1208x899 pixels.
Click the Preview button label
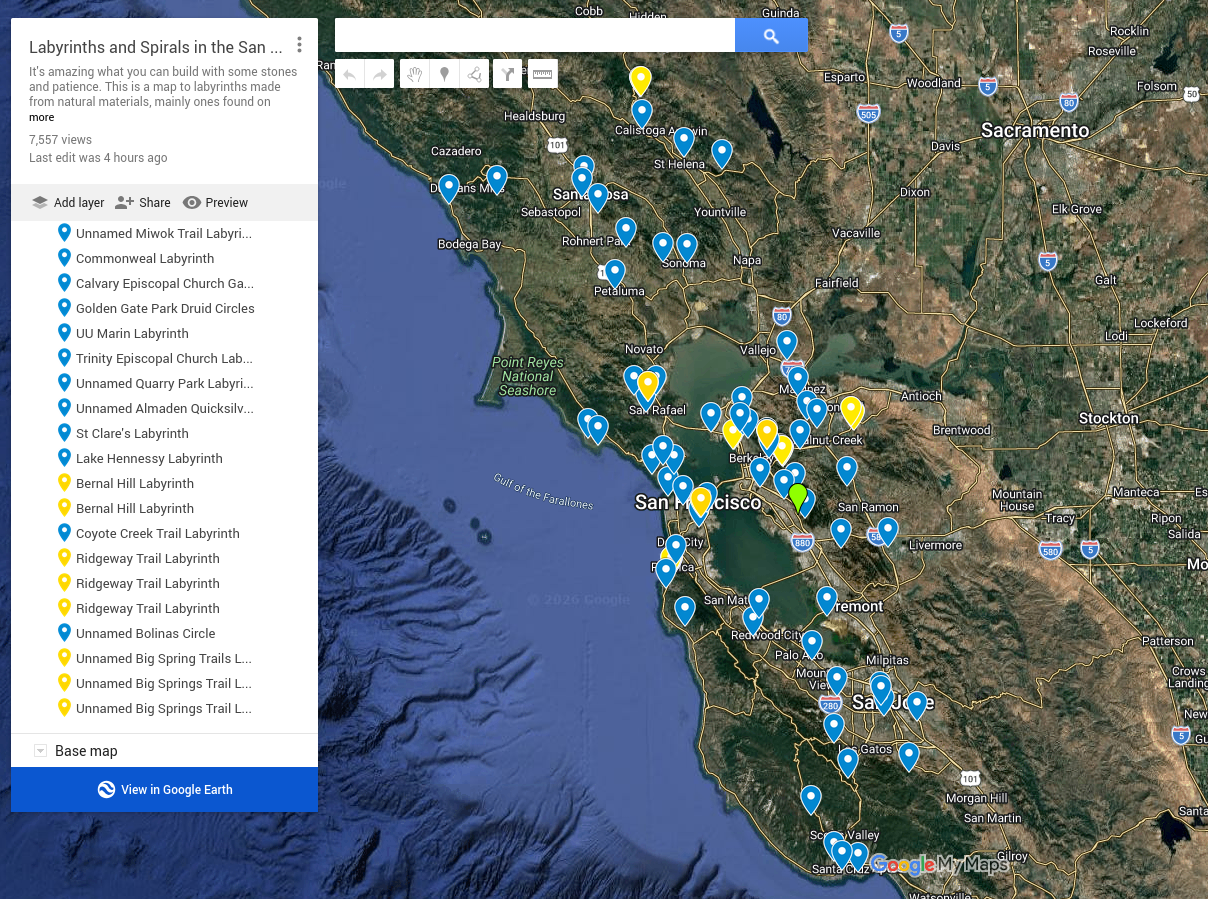click(227, 202)
